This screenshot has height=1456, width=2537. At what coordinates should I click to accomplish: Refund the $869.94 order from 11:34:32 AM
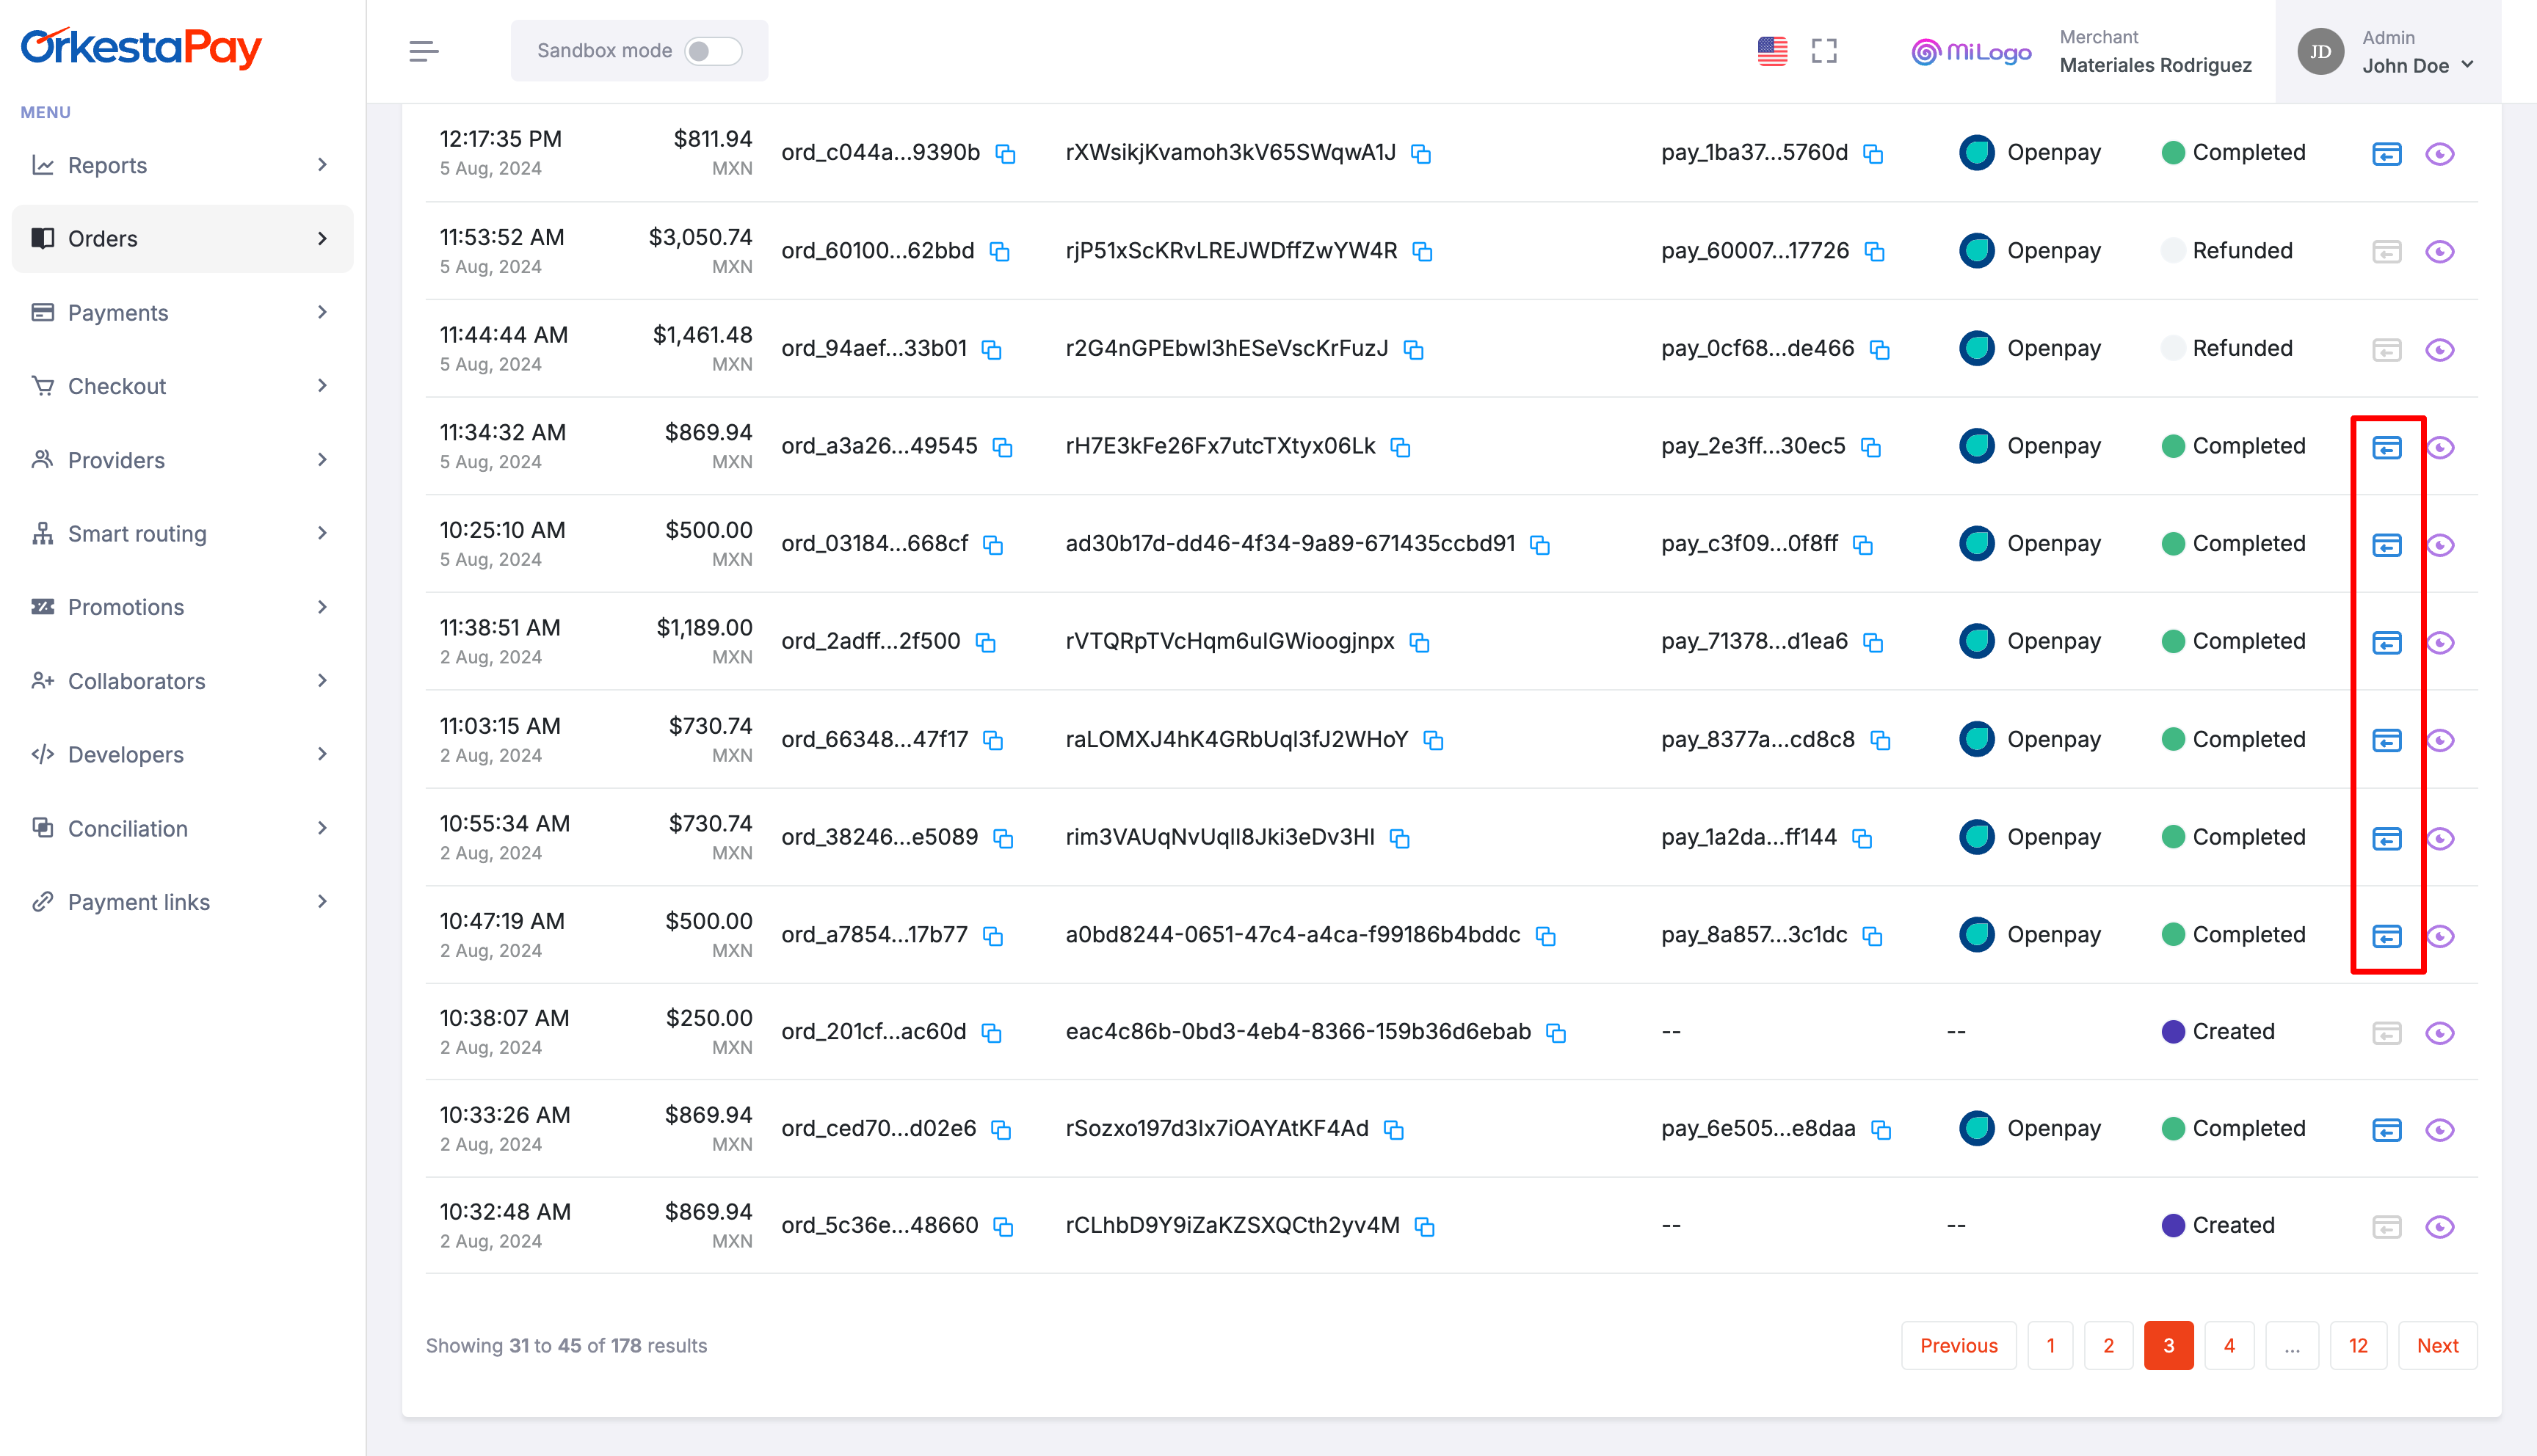click(x=2386, y=448)
